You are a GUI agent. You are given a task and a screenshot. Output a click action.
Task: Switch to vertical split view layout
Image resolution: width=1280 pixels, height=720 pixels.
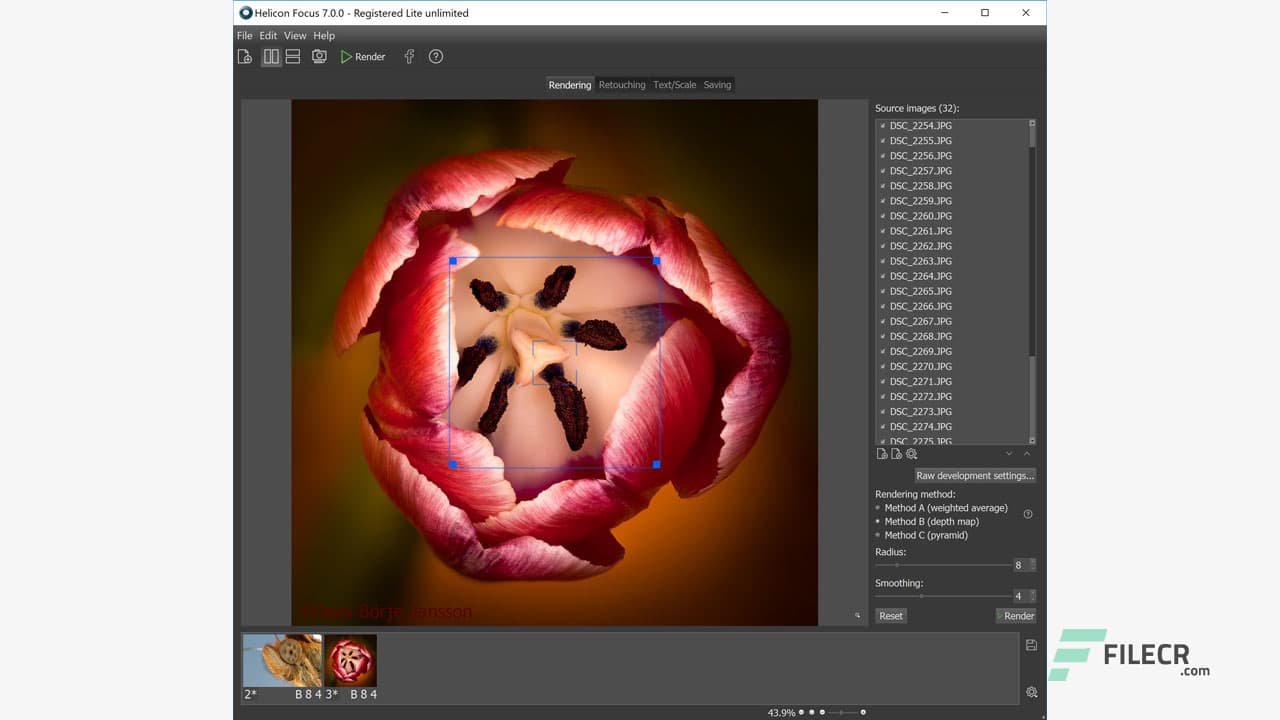point(271,56)
